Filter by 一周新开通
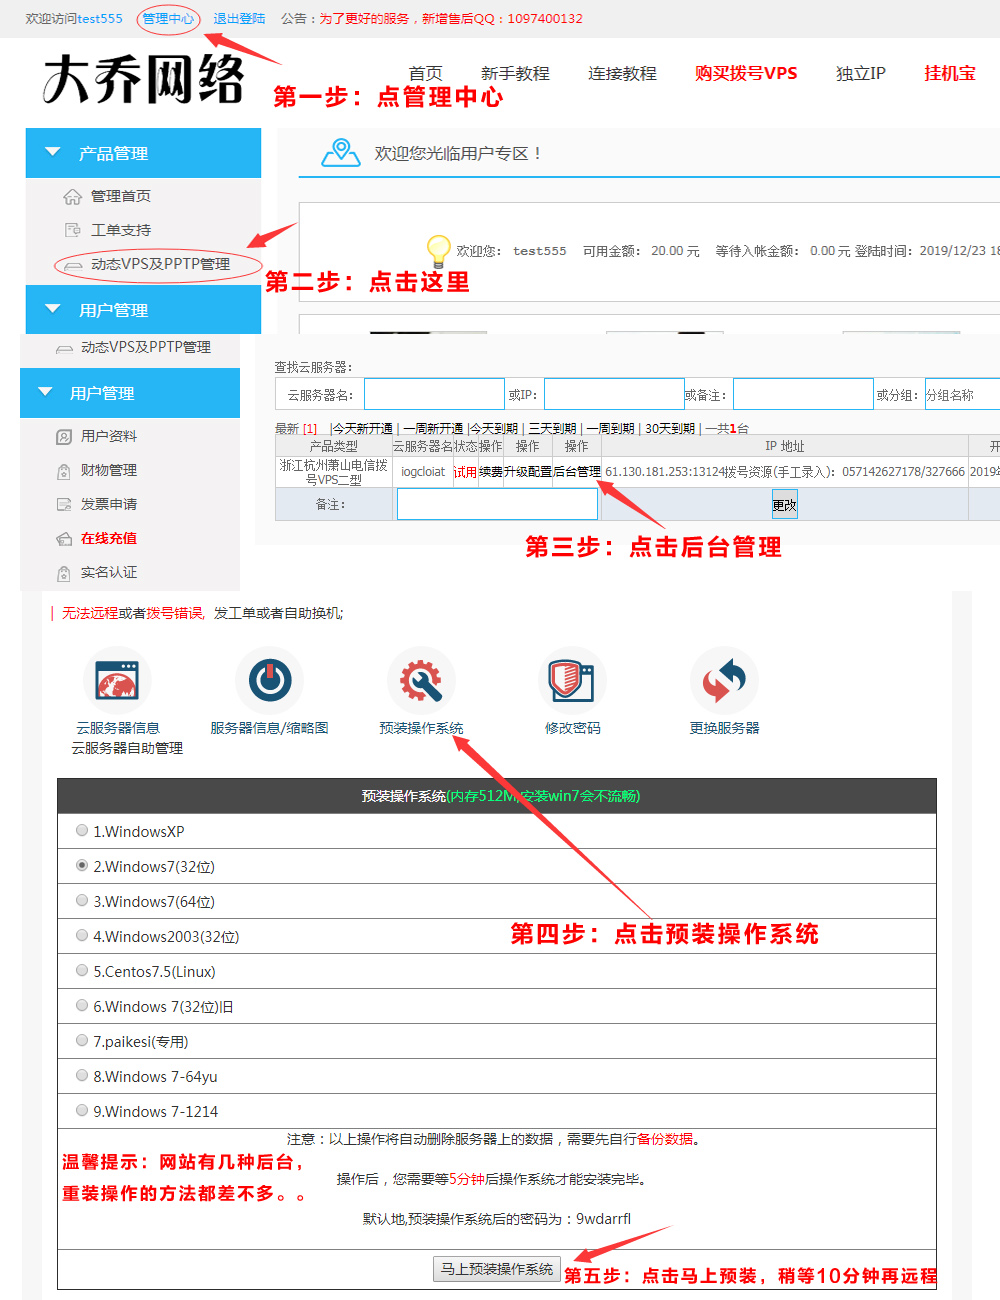The height and width of the screenshot is (1300, 1000). pos(433,428)
